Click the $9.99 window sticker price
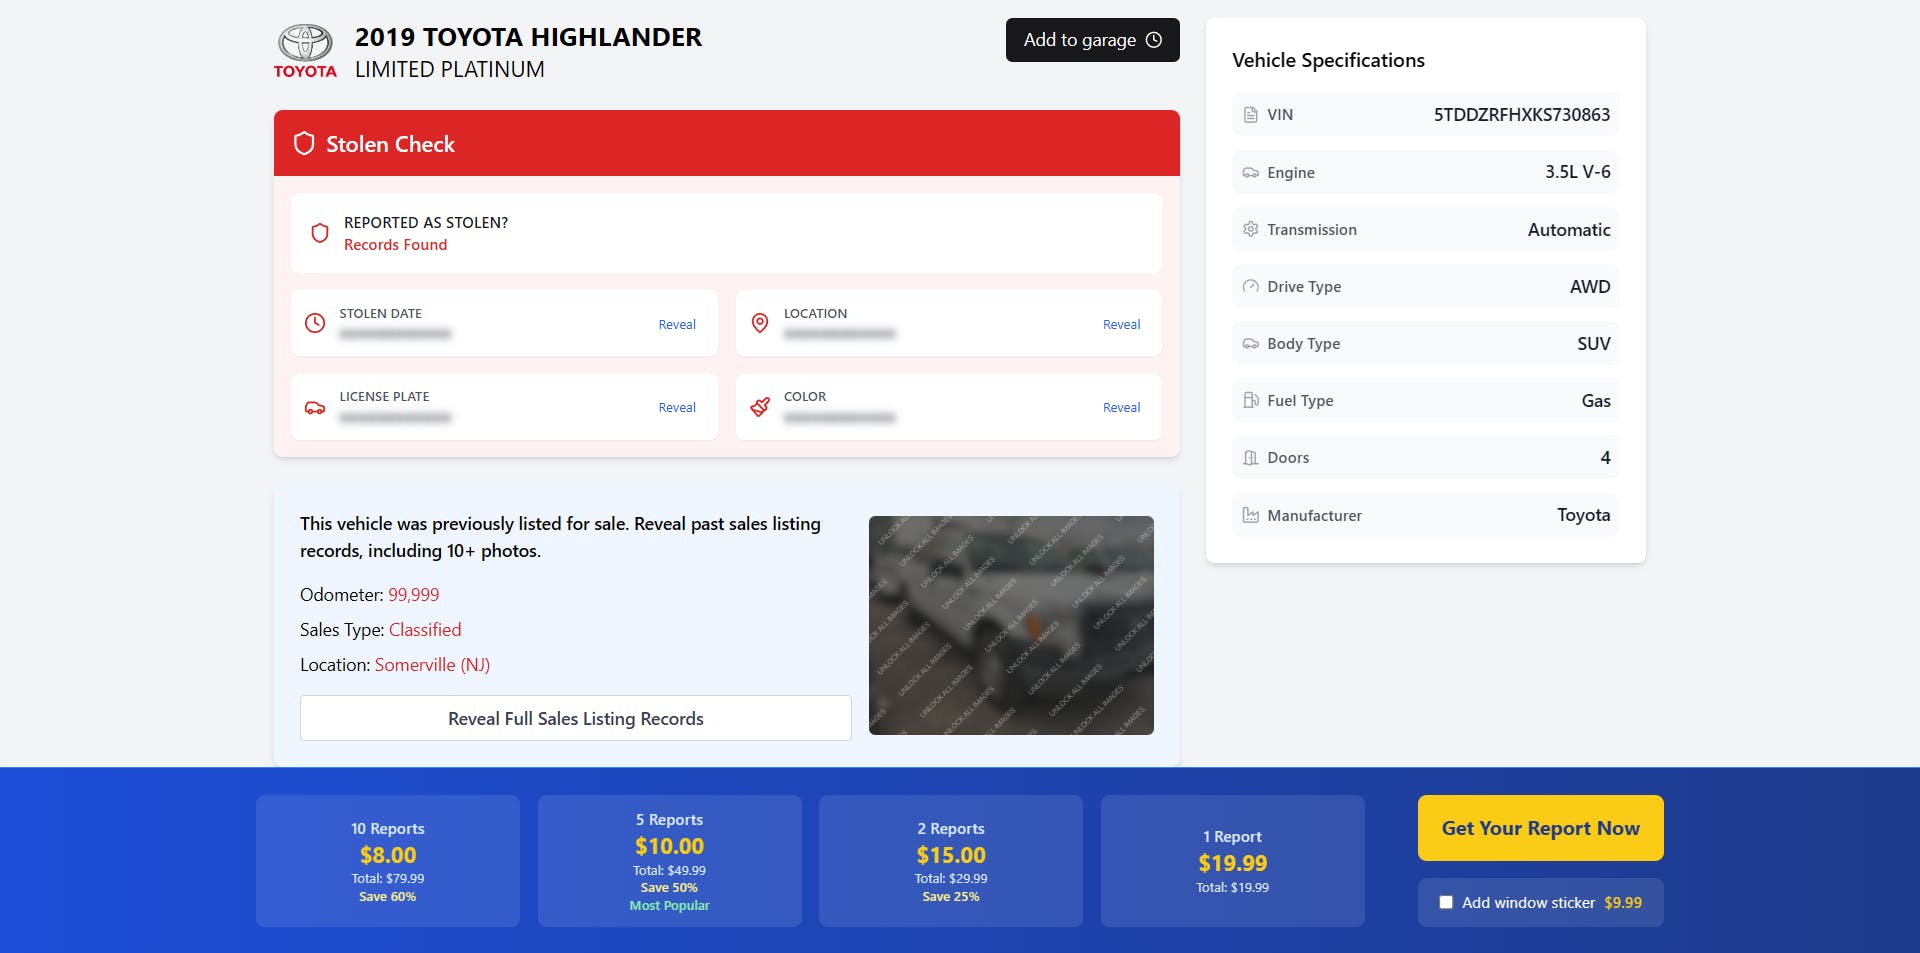Screen dimensions: 1920x953 pyautogui.click(x=1623, y=902)
